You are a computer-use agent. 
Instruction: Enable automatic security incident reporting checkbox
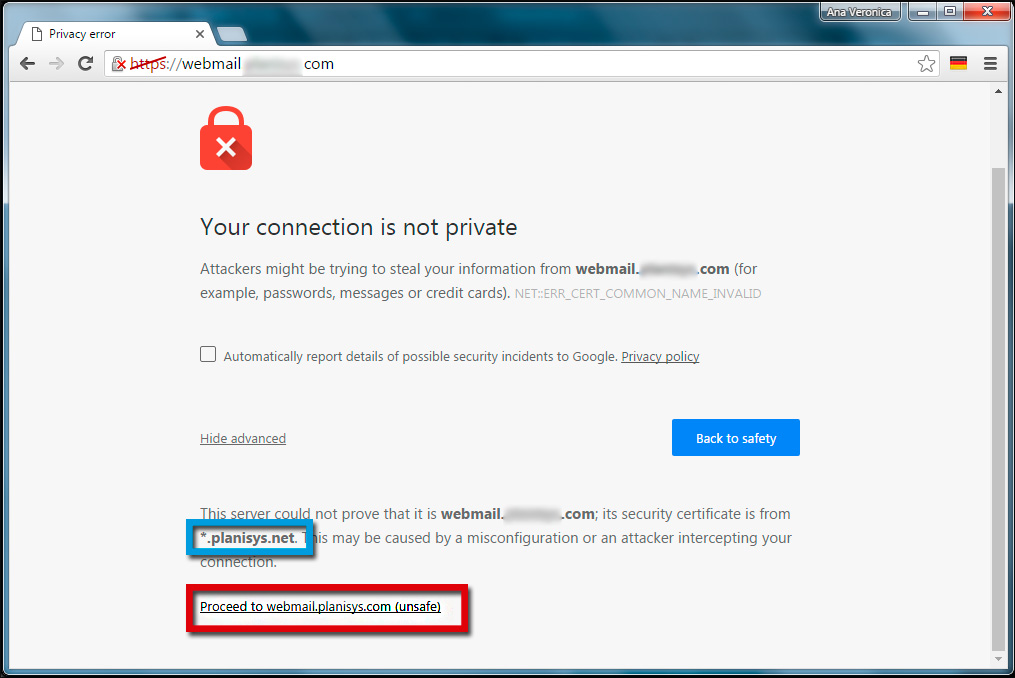(208, 354)
